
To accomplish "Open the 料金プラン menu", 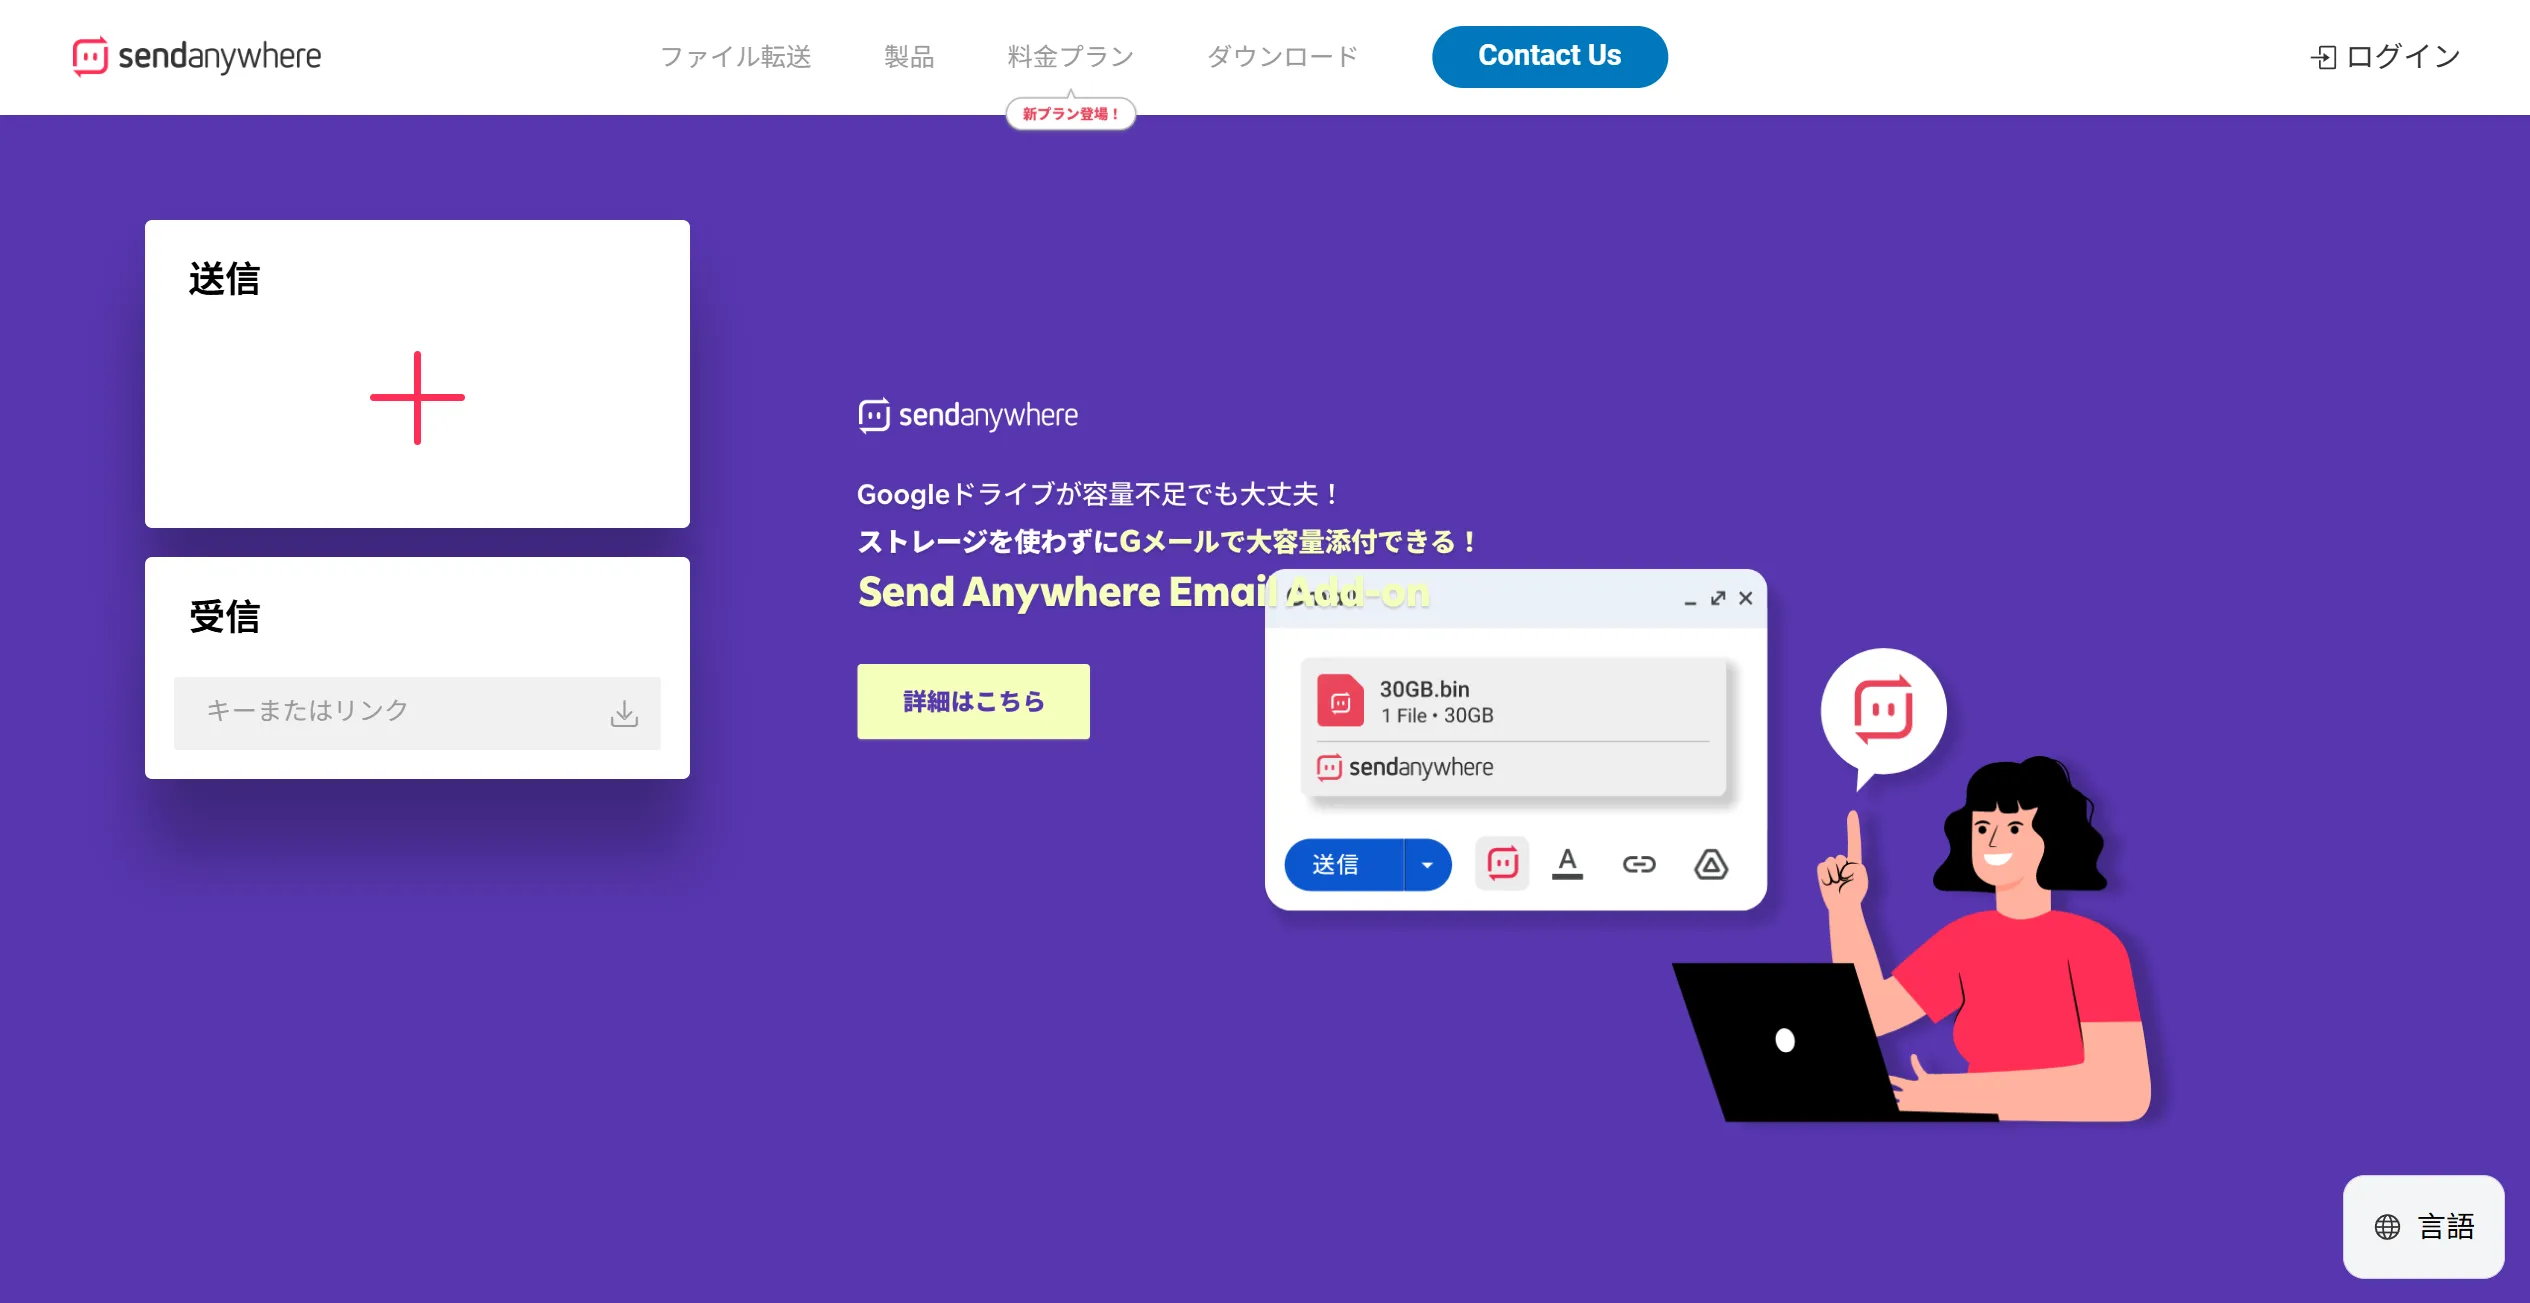I will click(1070, 57).
